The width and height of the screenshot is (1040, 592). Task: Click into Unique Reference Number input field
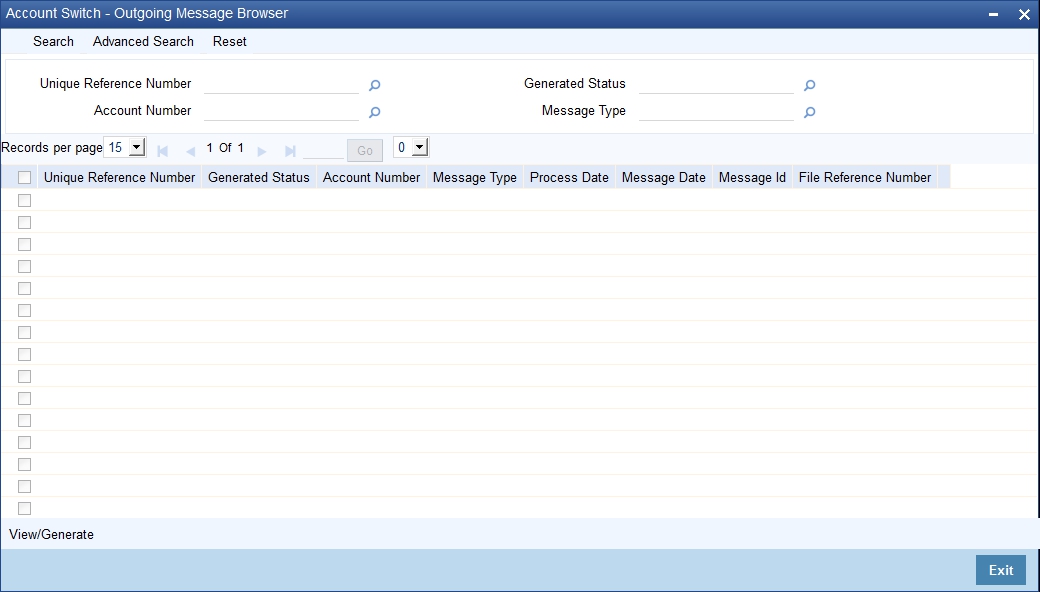[x=281, y=84]
